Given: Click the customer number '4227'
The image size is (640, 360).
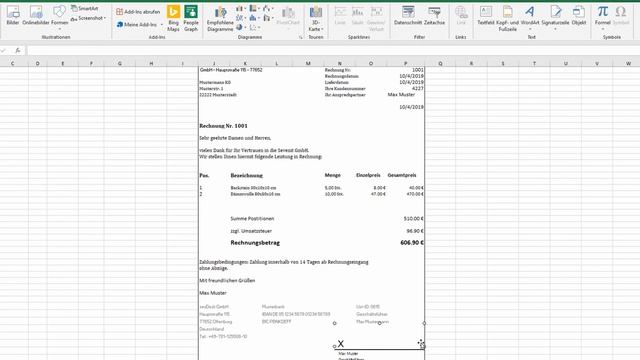Looking at the screenshot, I should click(418, 89).
